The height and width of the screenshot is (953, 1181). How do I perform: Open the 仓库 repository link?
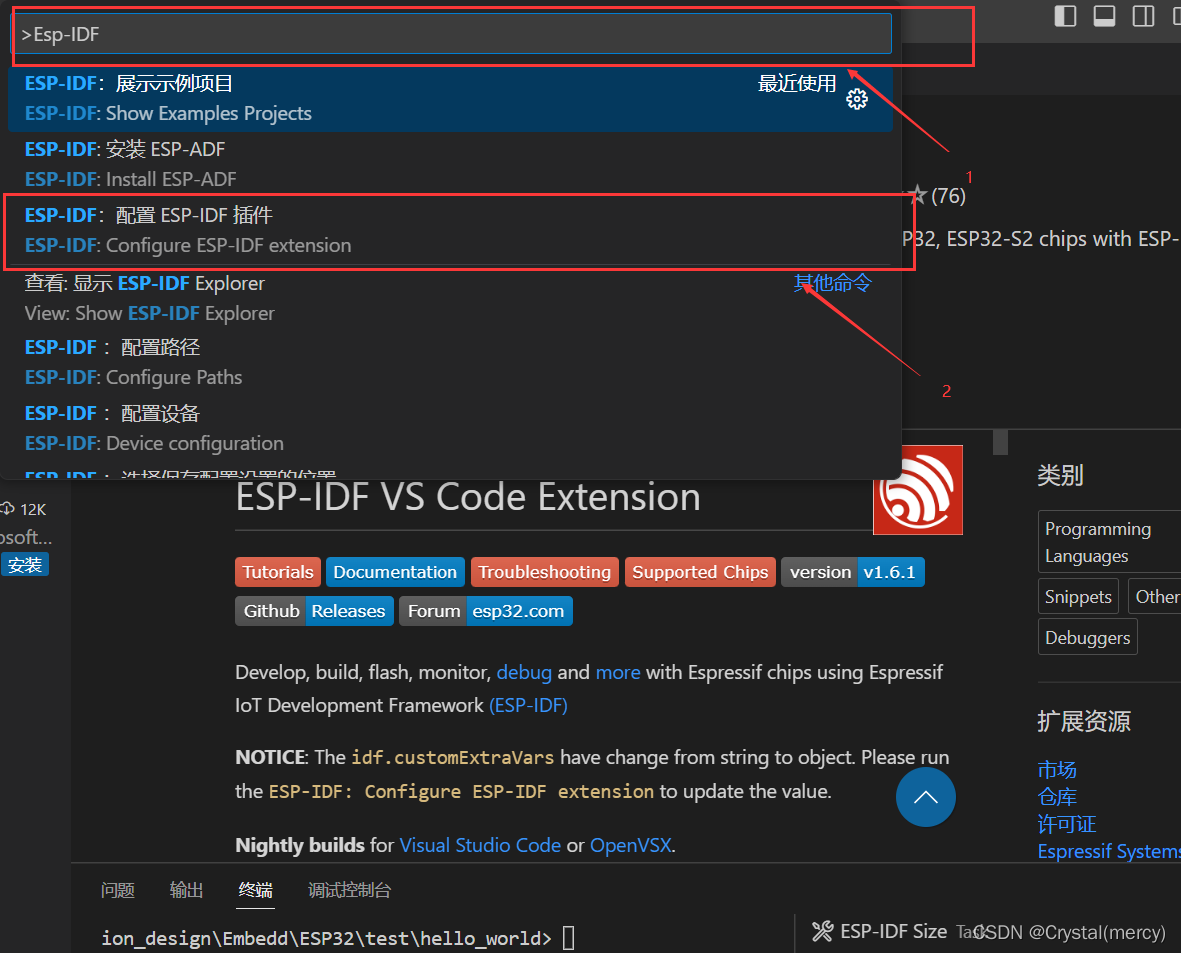(1057, 797)
